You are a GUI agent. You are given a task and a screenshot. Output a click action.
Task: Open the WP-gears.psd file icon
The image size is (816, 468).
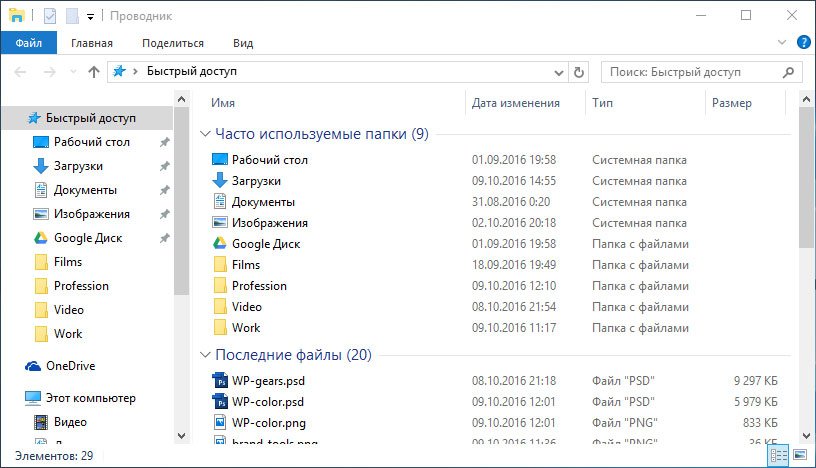(x=221, y=380)
